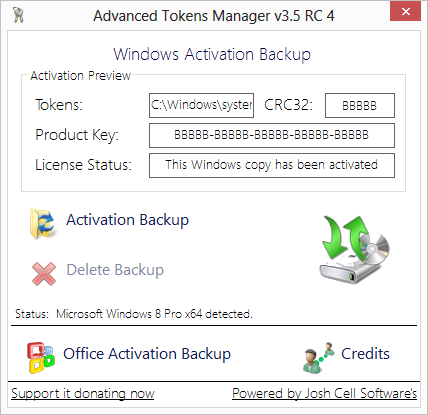Click inside the Tokens path field
428x415 pixels.
(x=201, y=105)
